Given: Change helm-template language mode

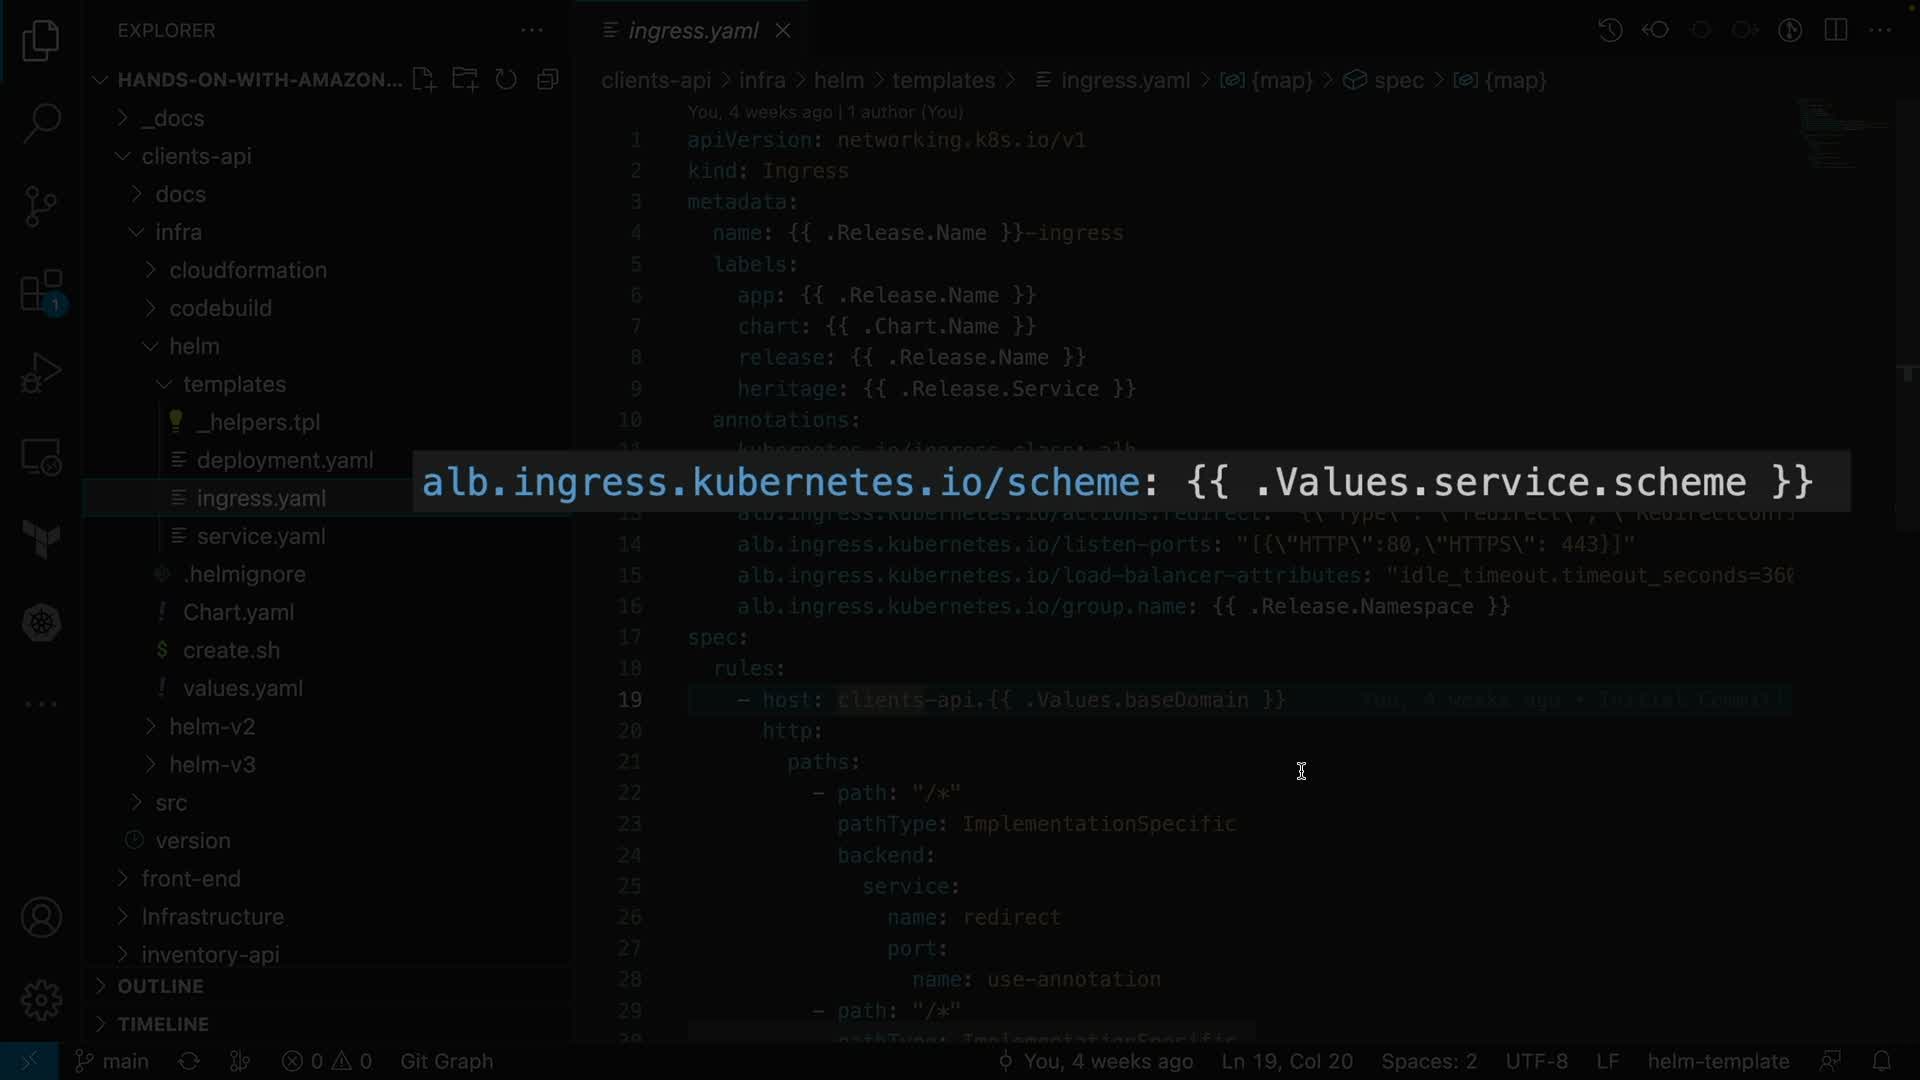Looking at the screenshot, I should coord(1717,1061).
